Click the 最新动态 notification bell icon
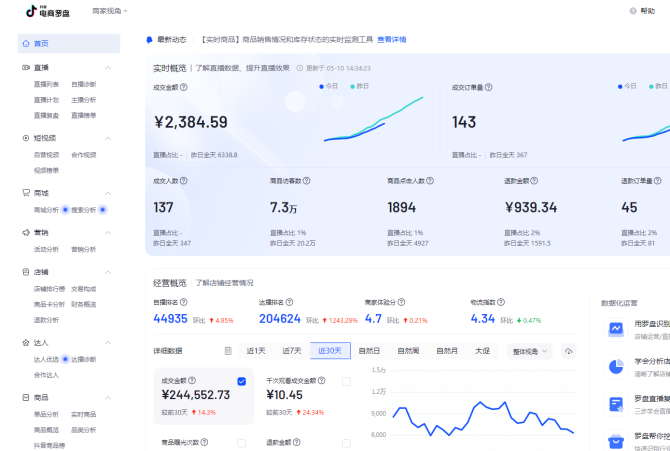 (x=149, y=40)
